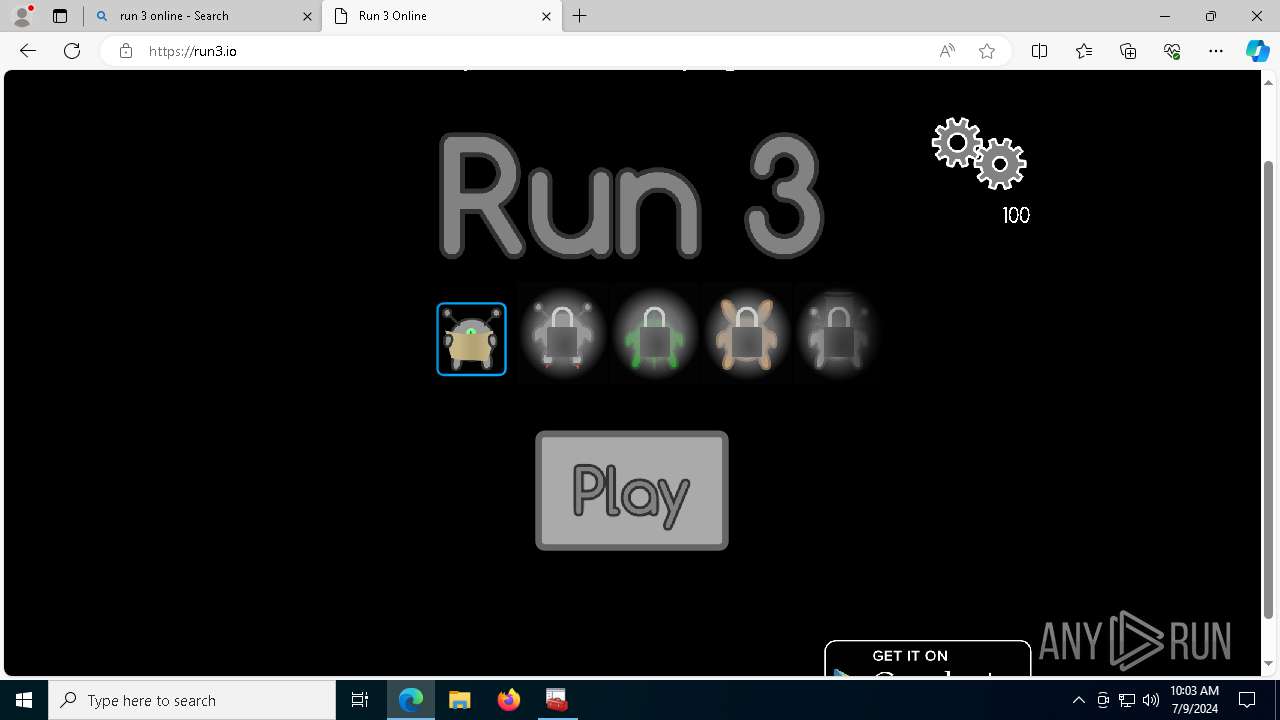
Task: Select the locked dark fifth character
Action: 838,335
